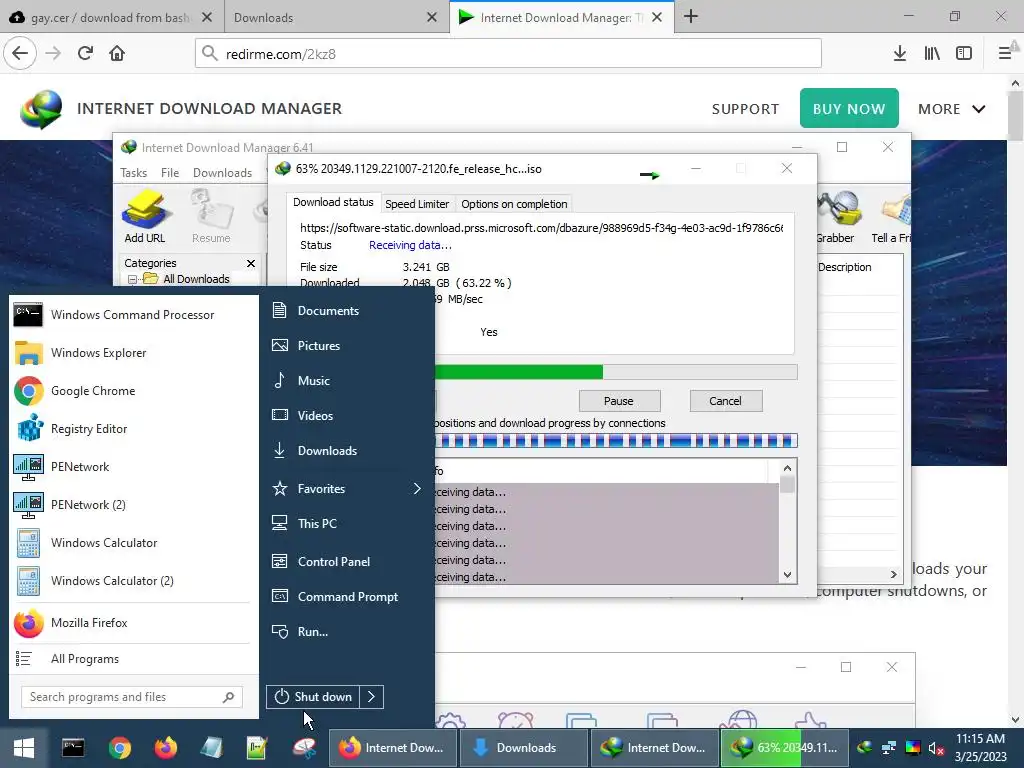Open Firefox pinned icon on taskbar
This screenshot has height=768, width=1024.
(x=165, y=748)
